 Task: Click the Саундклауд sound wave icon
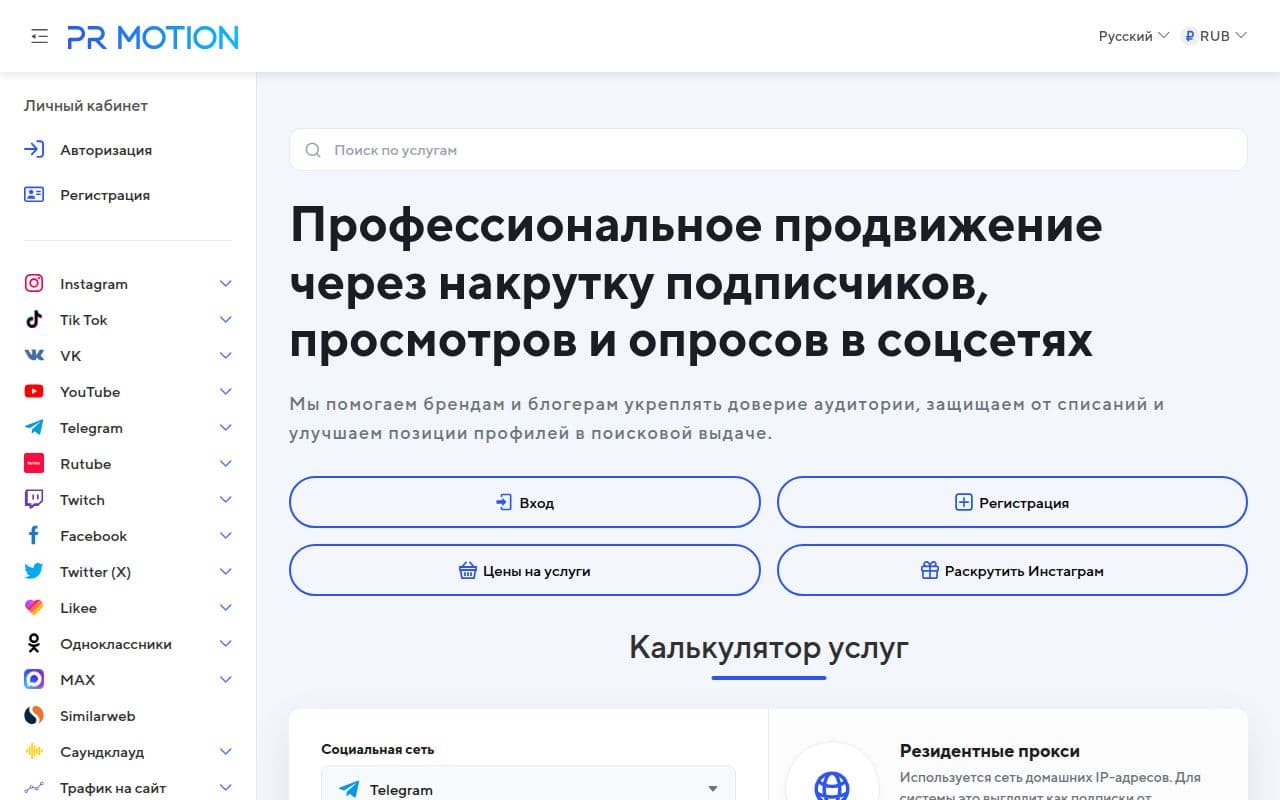[x=34, y=752]
